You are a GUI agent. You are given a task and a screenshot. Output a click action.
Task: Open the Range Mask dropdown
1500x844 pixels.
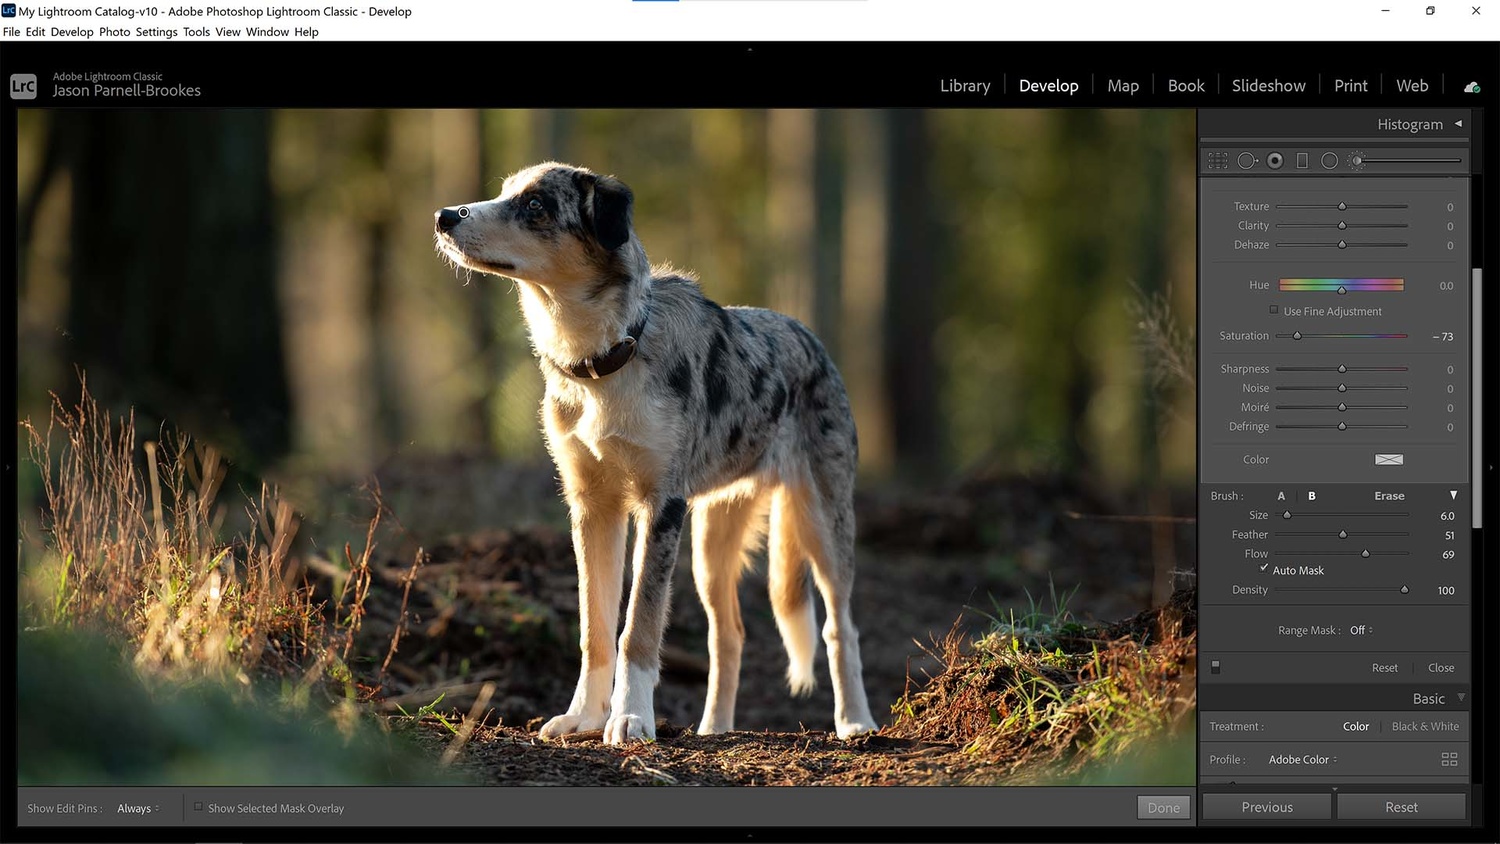tap(1361, 630)
